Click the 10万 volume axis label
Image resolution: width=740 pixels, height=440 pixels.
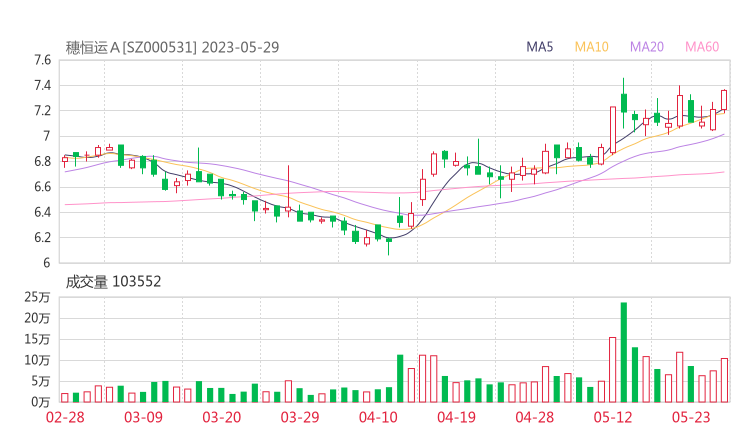tap(37, 360)
